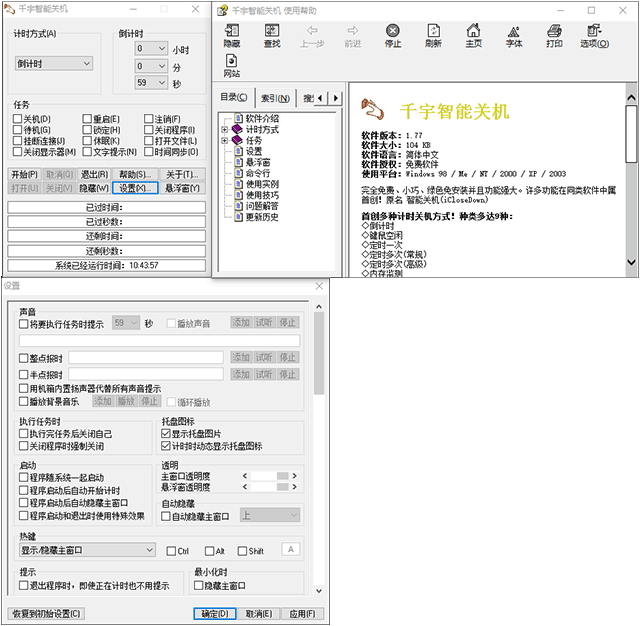Viewport: 640px width, 626px height.
Task: Open the 使用实例 help topic
Action: click(x=262, y=184)
